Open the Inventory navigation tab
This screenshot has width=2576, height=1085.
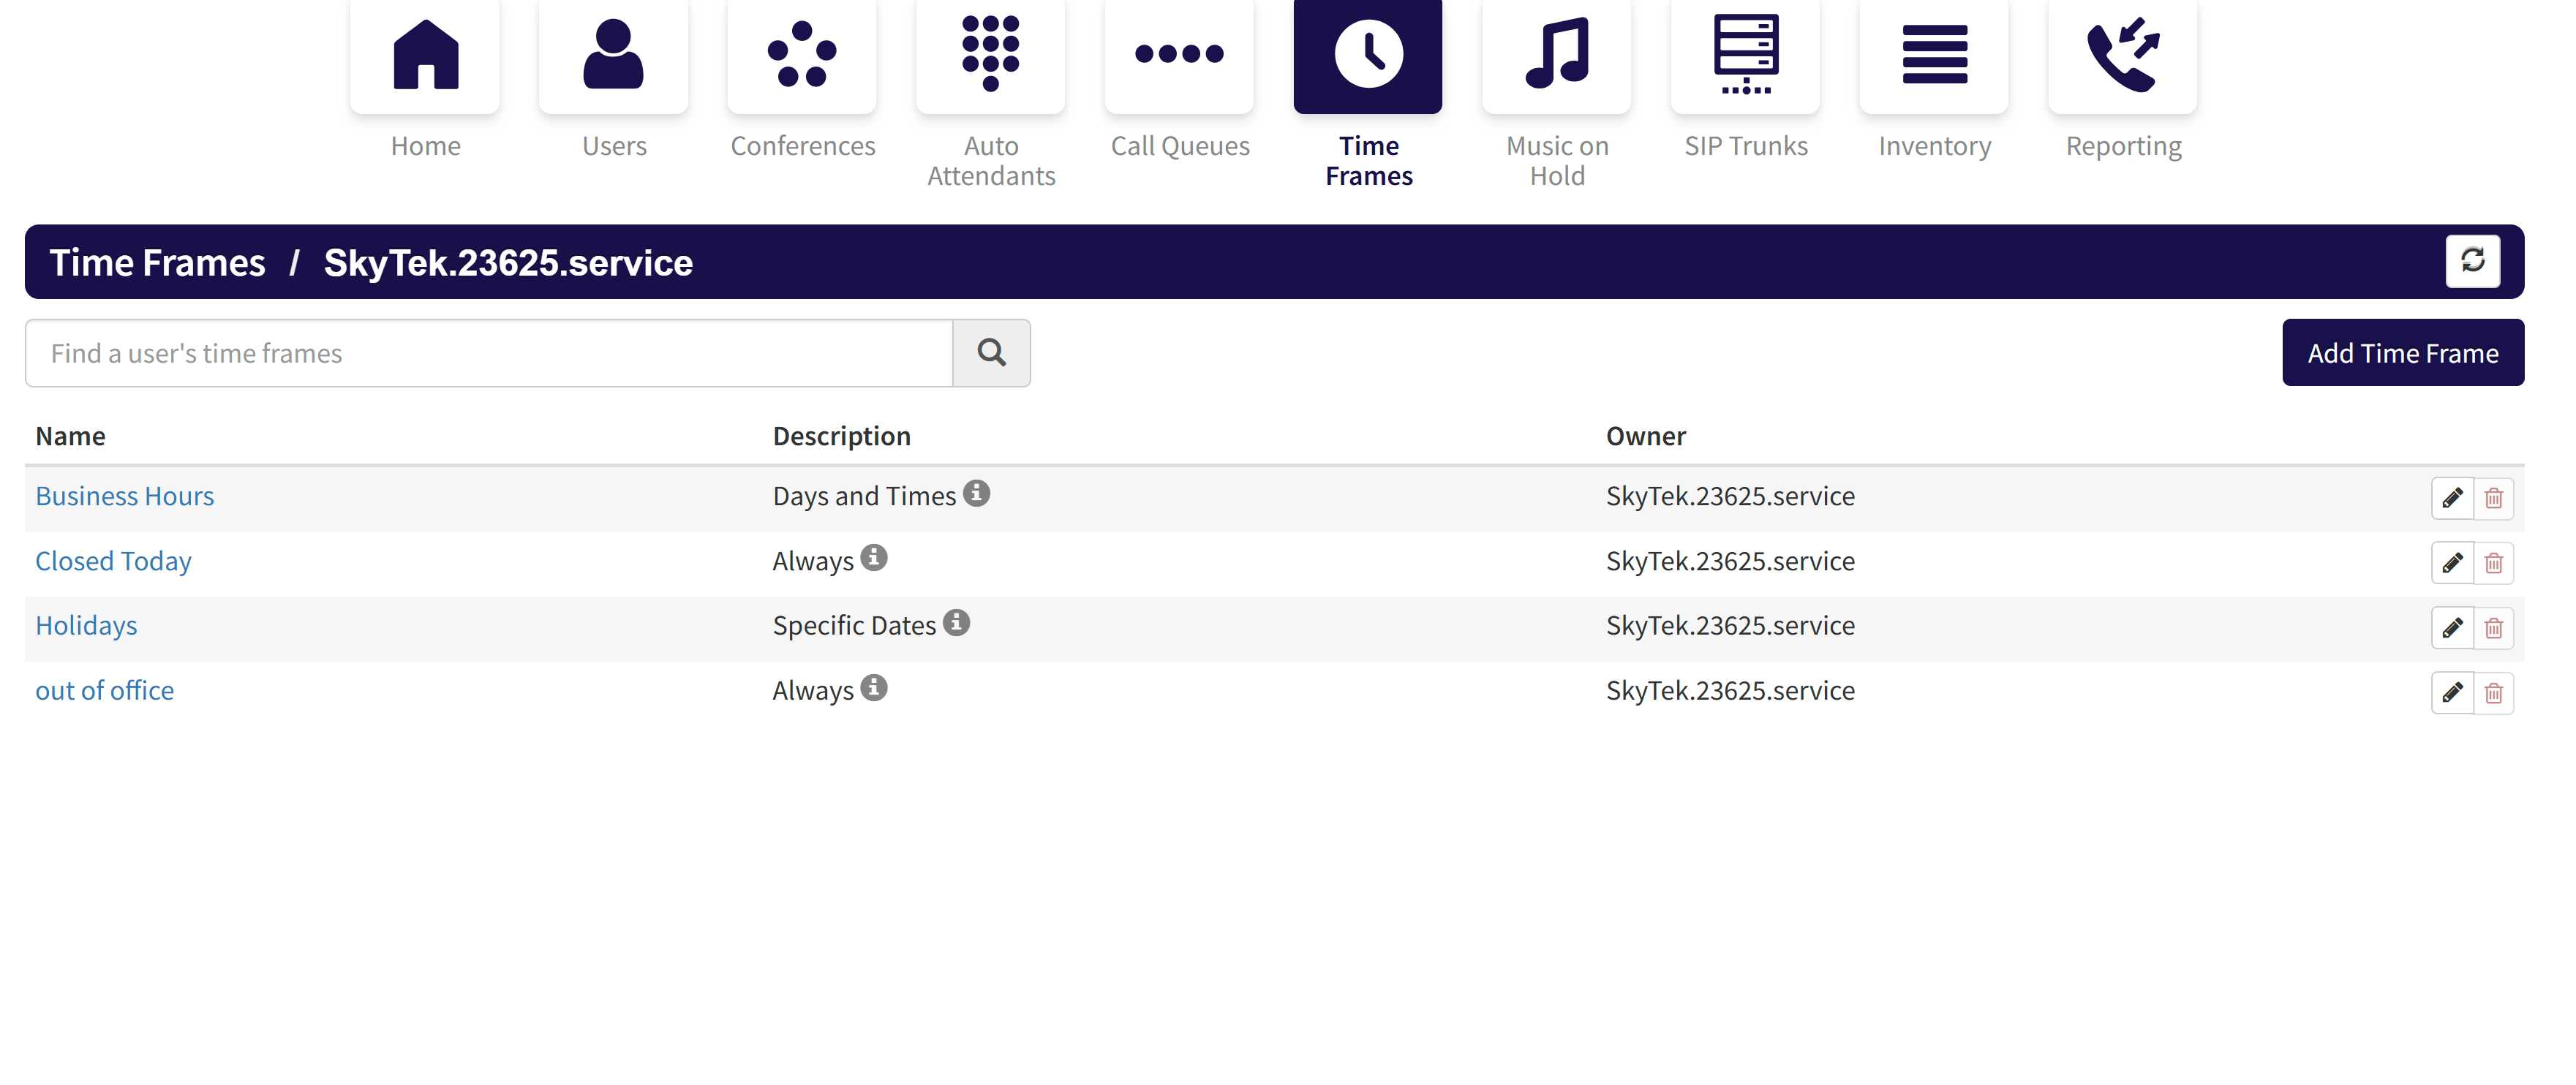pos(1934,56)
